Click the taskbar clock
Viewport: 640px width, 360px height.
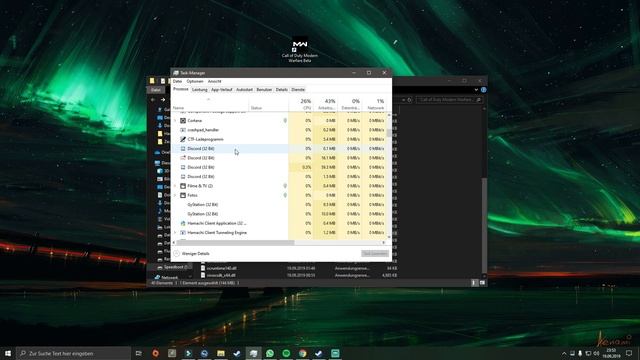[611, 353]
